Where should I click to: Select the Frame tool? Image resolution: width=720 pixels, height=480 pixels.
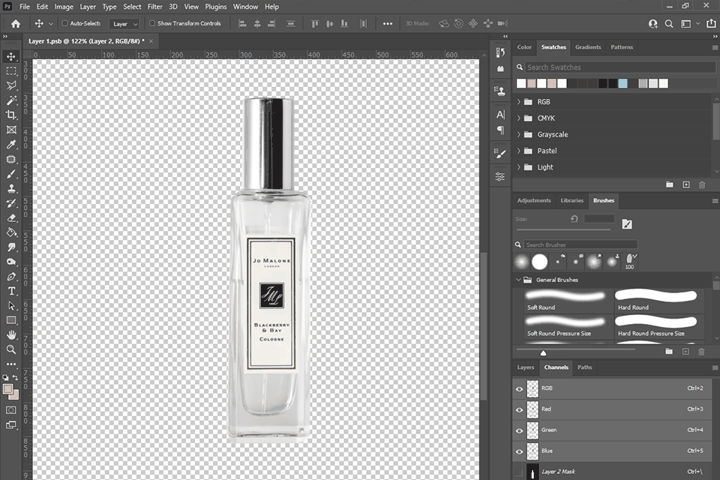pos(11,130)
